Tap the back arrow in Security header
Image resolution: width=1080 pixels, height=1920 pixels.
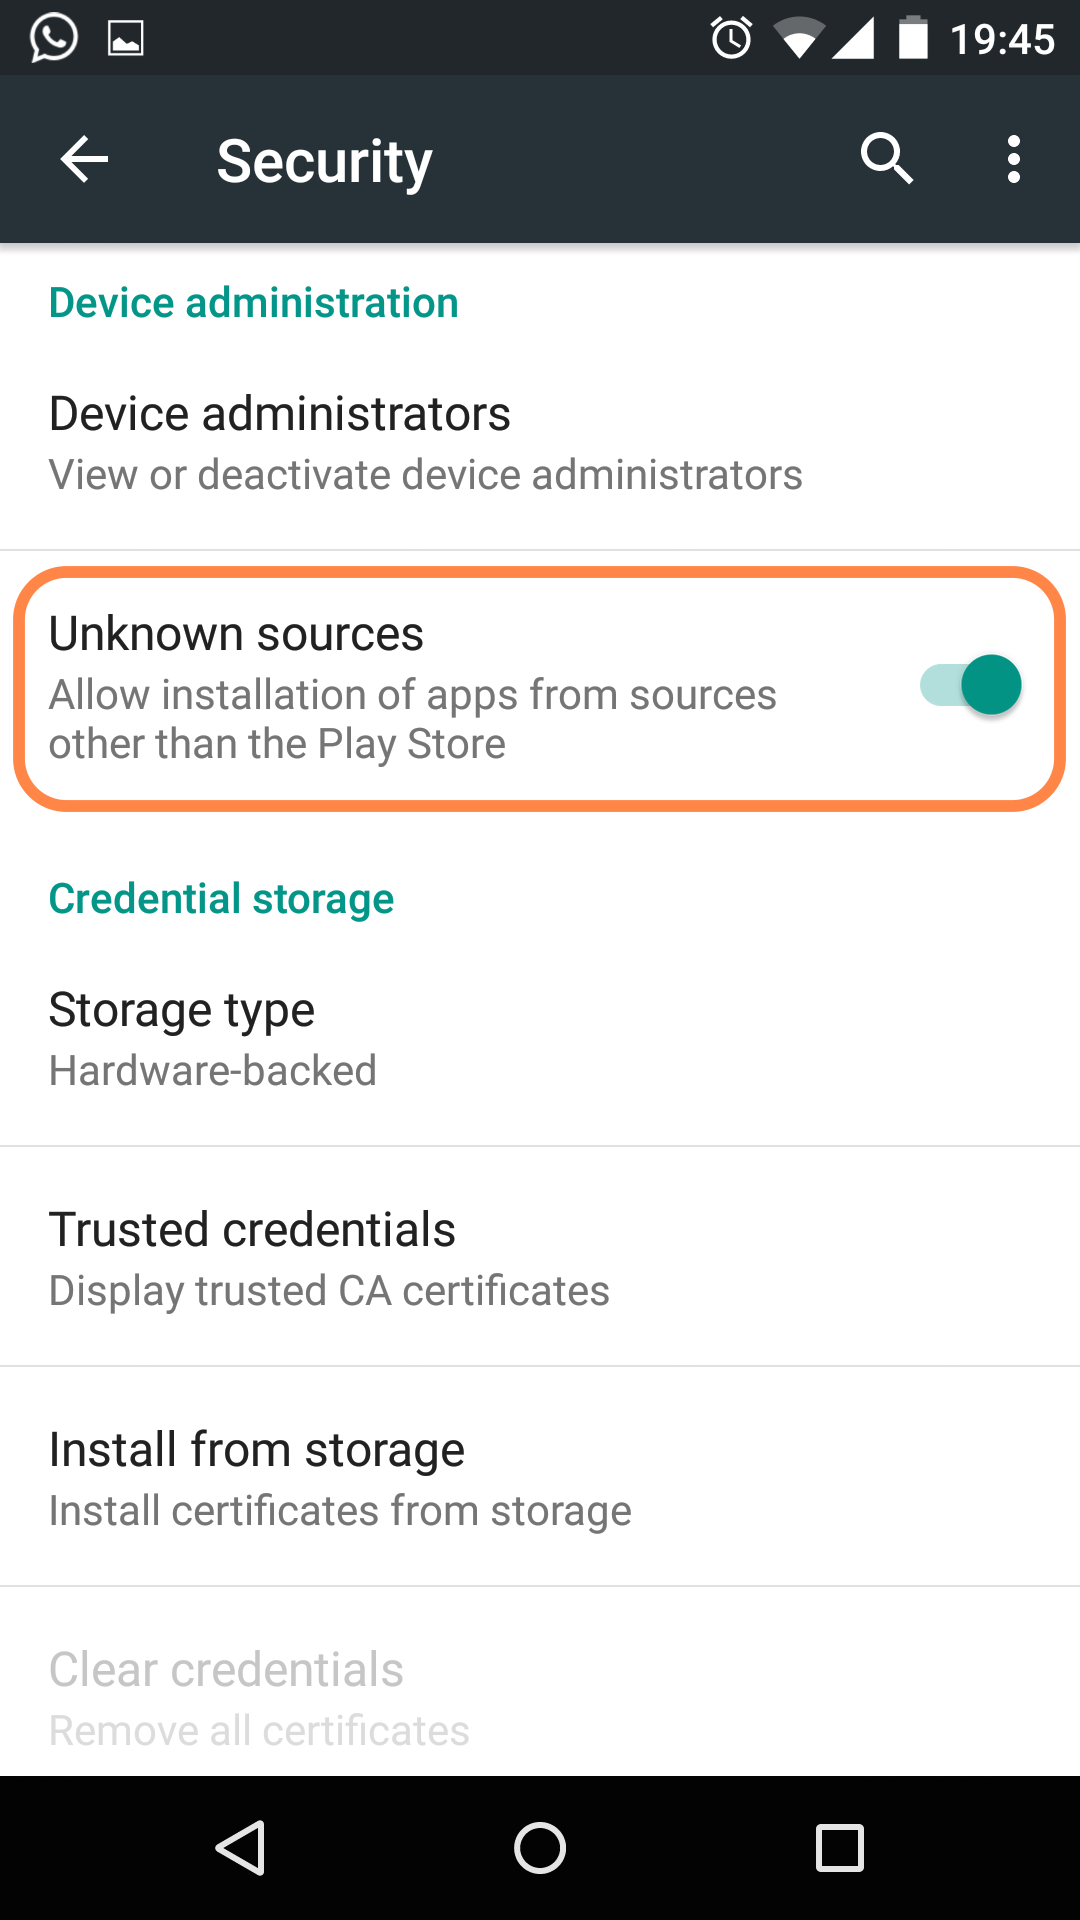[84, 160]
